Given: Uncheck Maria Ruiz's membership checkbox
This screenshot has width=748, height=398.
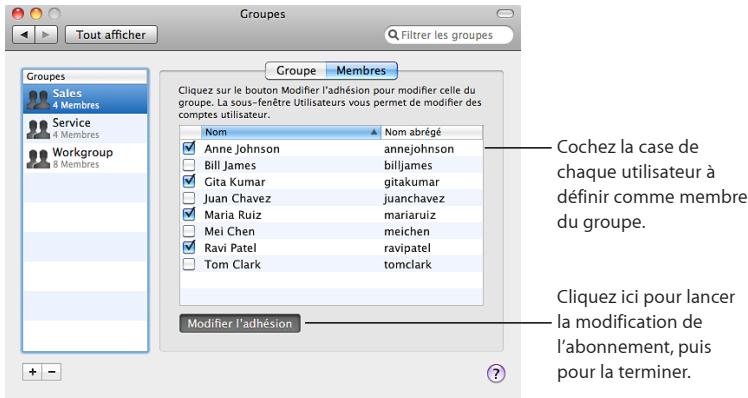Looking at the screenshot, I should pyautogui.click(x=189, y=214).
